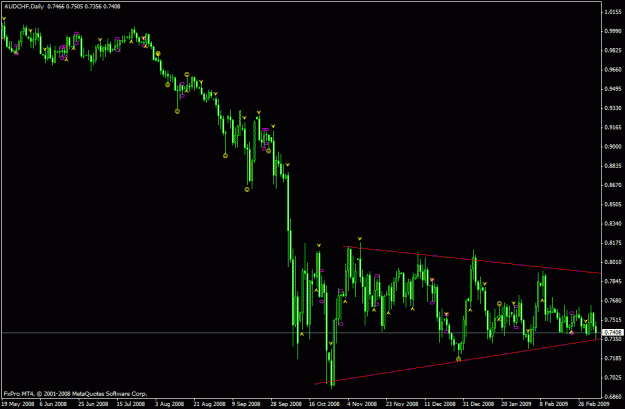Screen dimensions: 625x409
Task: Click the 0.7680 price axis label
Action: pyautogui.click(x=613, y=301)
